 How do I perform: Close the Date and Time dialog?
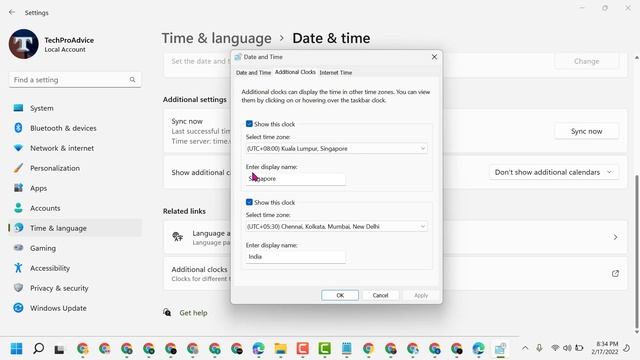pos(434,57)
